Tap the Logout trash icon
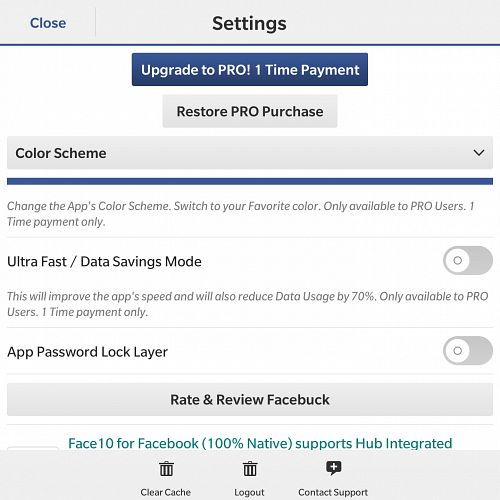 click(250, 469)
